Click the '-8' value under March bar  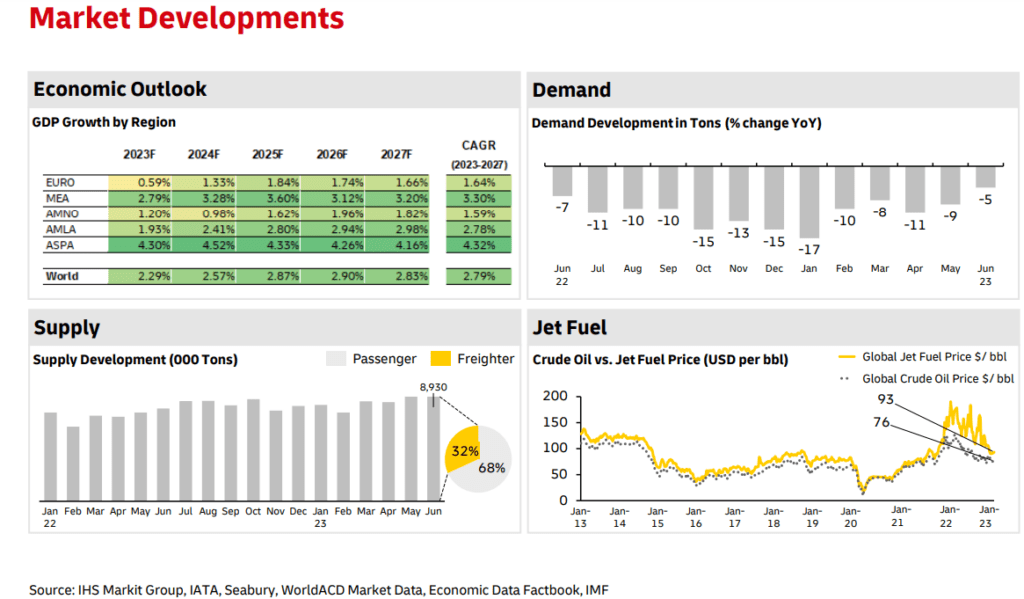tap(880, 212)
